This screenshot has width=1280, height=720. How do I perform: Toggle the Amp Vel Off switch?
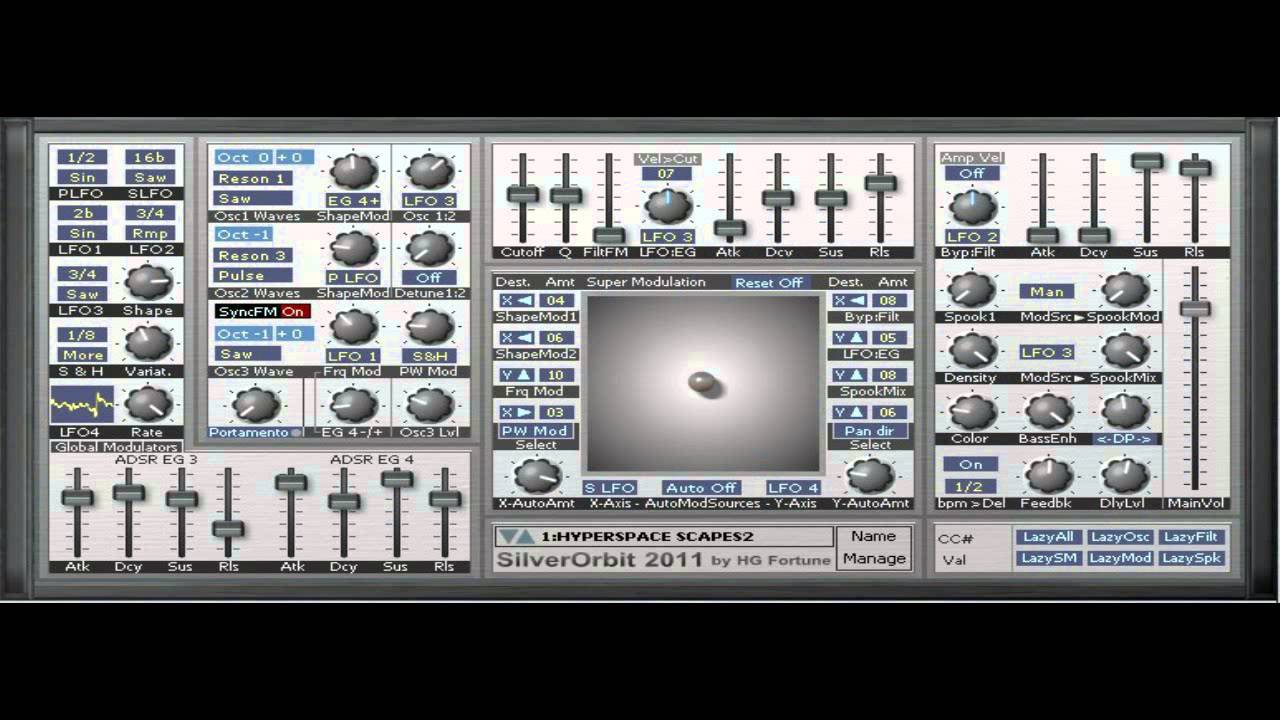coord(971,173)
